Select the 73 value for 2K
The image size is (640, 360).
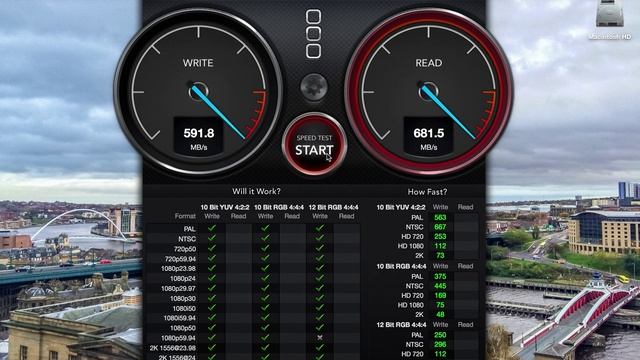tap(440, 256)
